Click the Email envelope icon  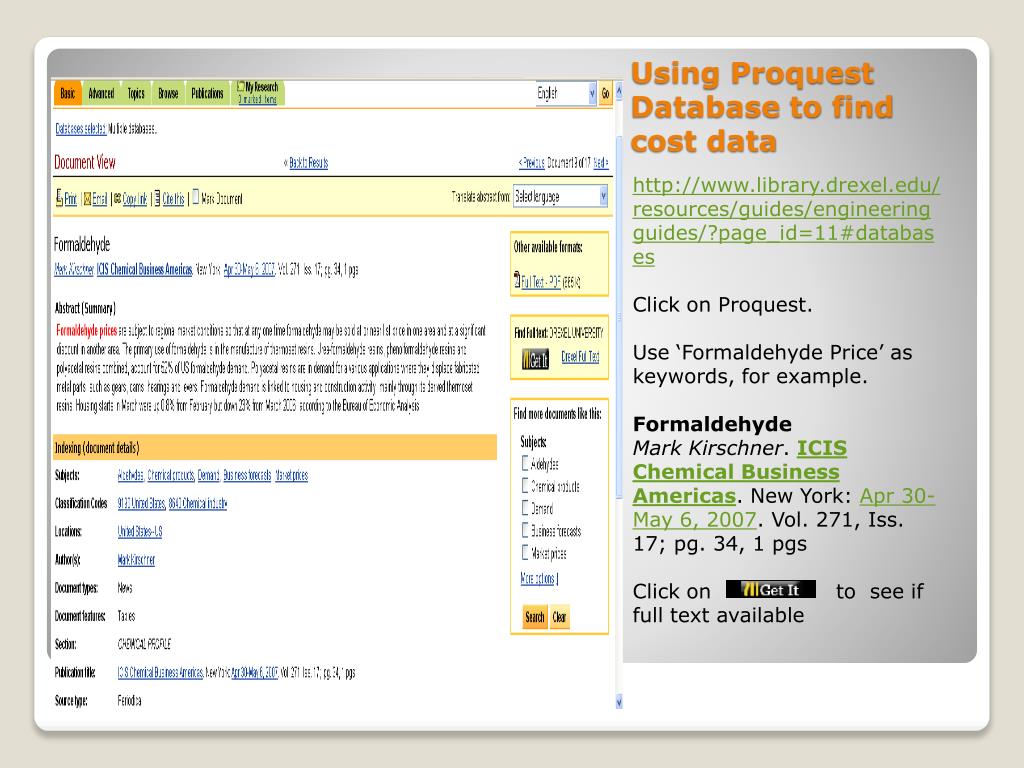[x=87, y=199]
